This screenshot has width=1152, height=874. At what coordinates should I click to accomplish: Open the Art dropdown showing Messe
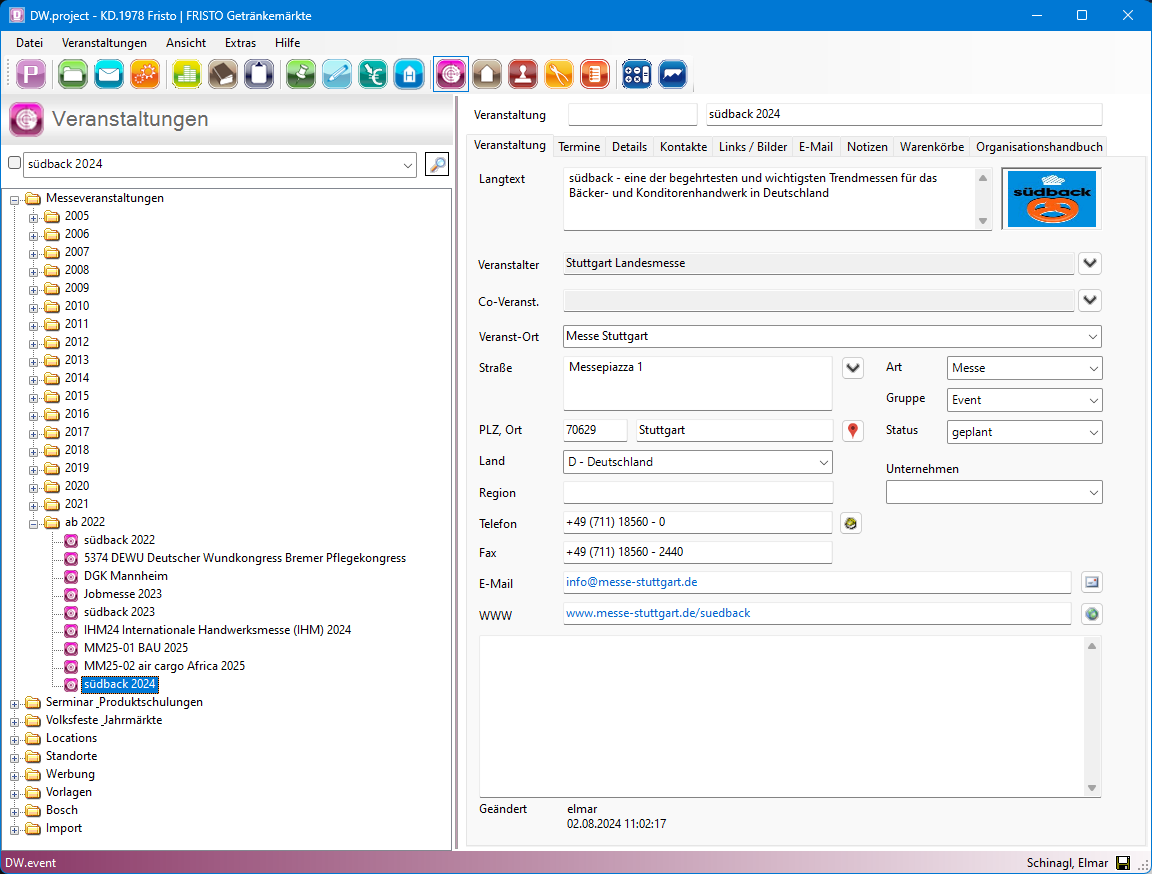tap(1093, 368)
